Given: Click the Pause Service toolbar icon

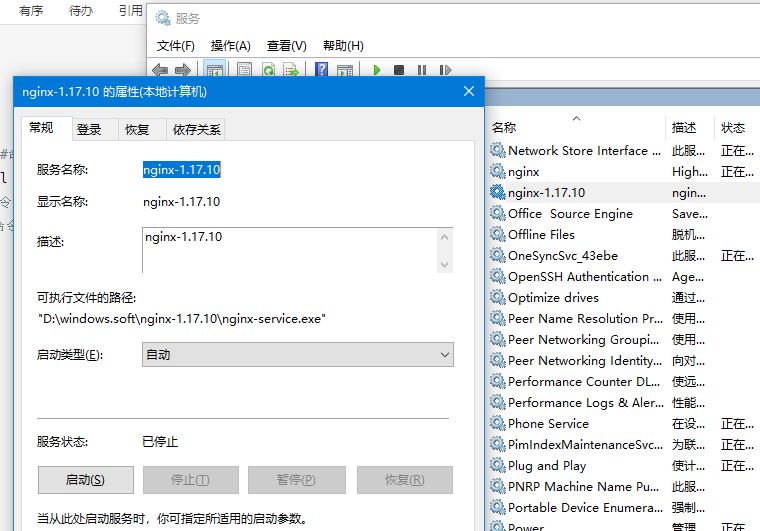Looking at the screenshot, I should (x=422, y=70).
